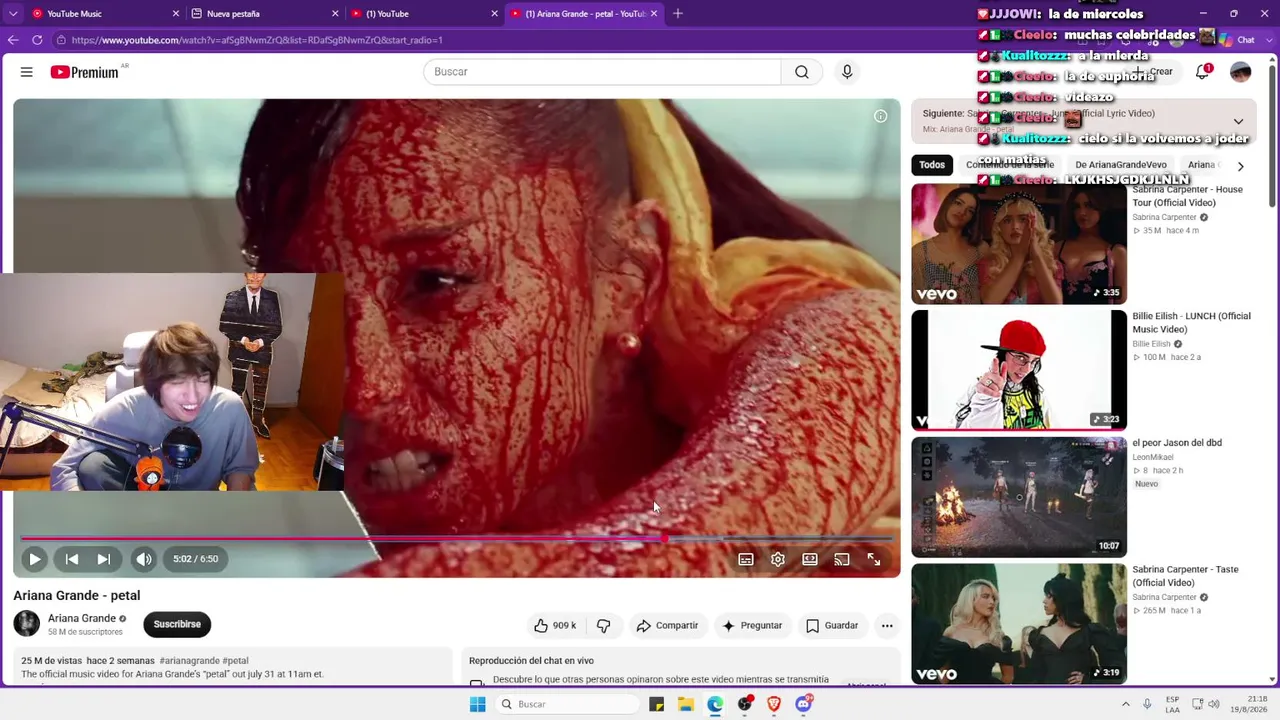Image resolution: width=1280 pixels, height=720 pixels.
Task: Open the Sabrina Carpenter - Taste video title
Action: (1185, 576)
